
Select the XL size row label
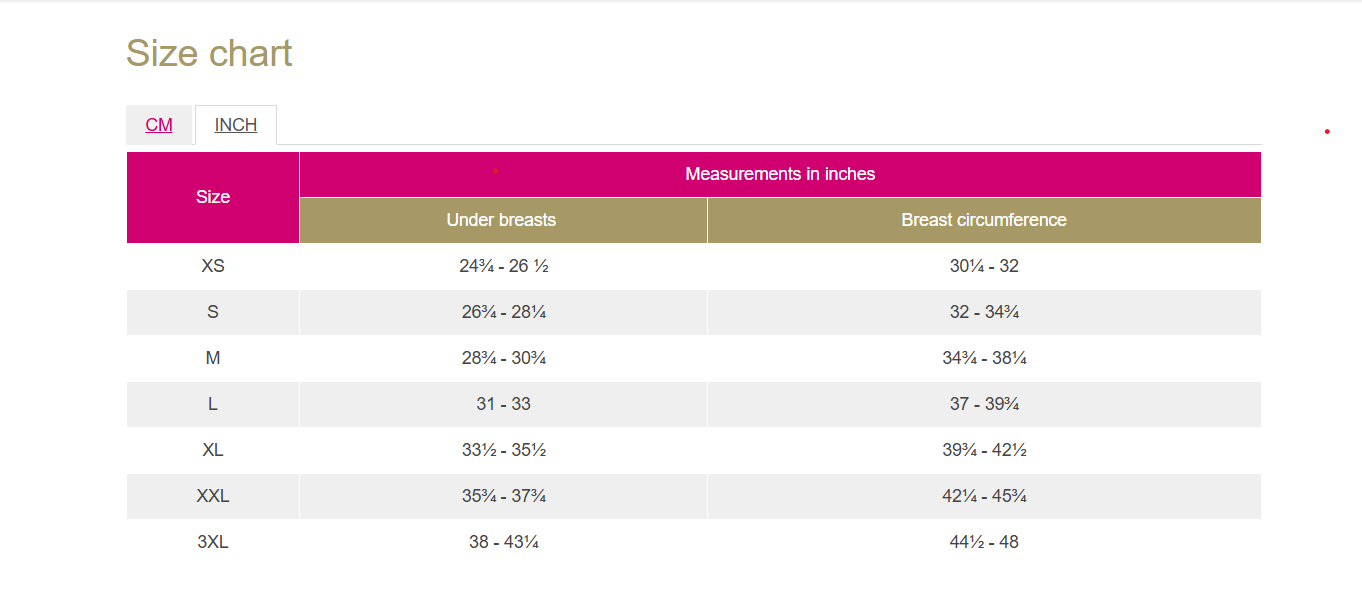(213, 450)
